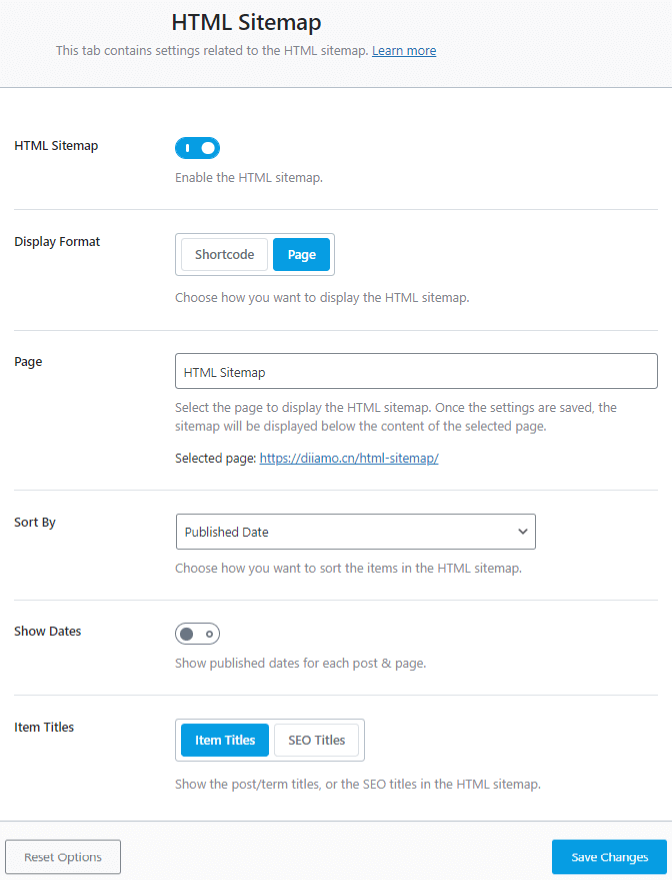Enable the Show Dates toggle
The image size is (672, 880).
pyautogui.click(x=197, y=634)
